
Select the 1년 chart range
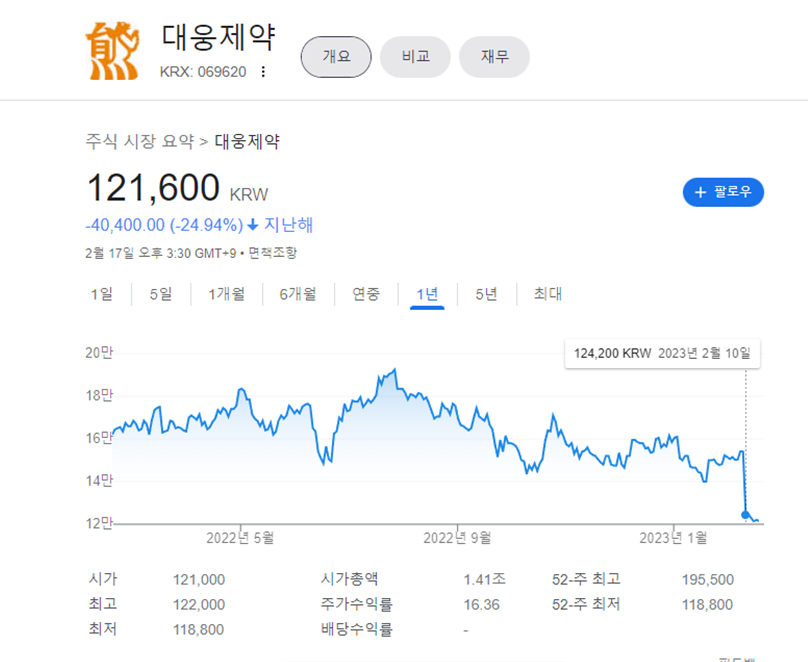pyautogui.click(x=427, y=294)
